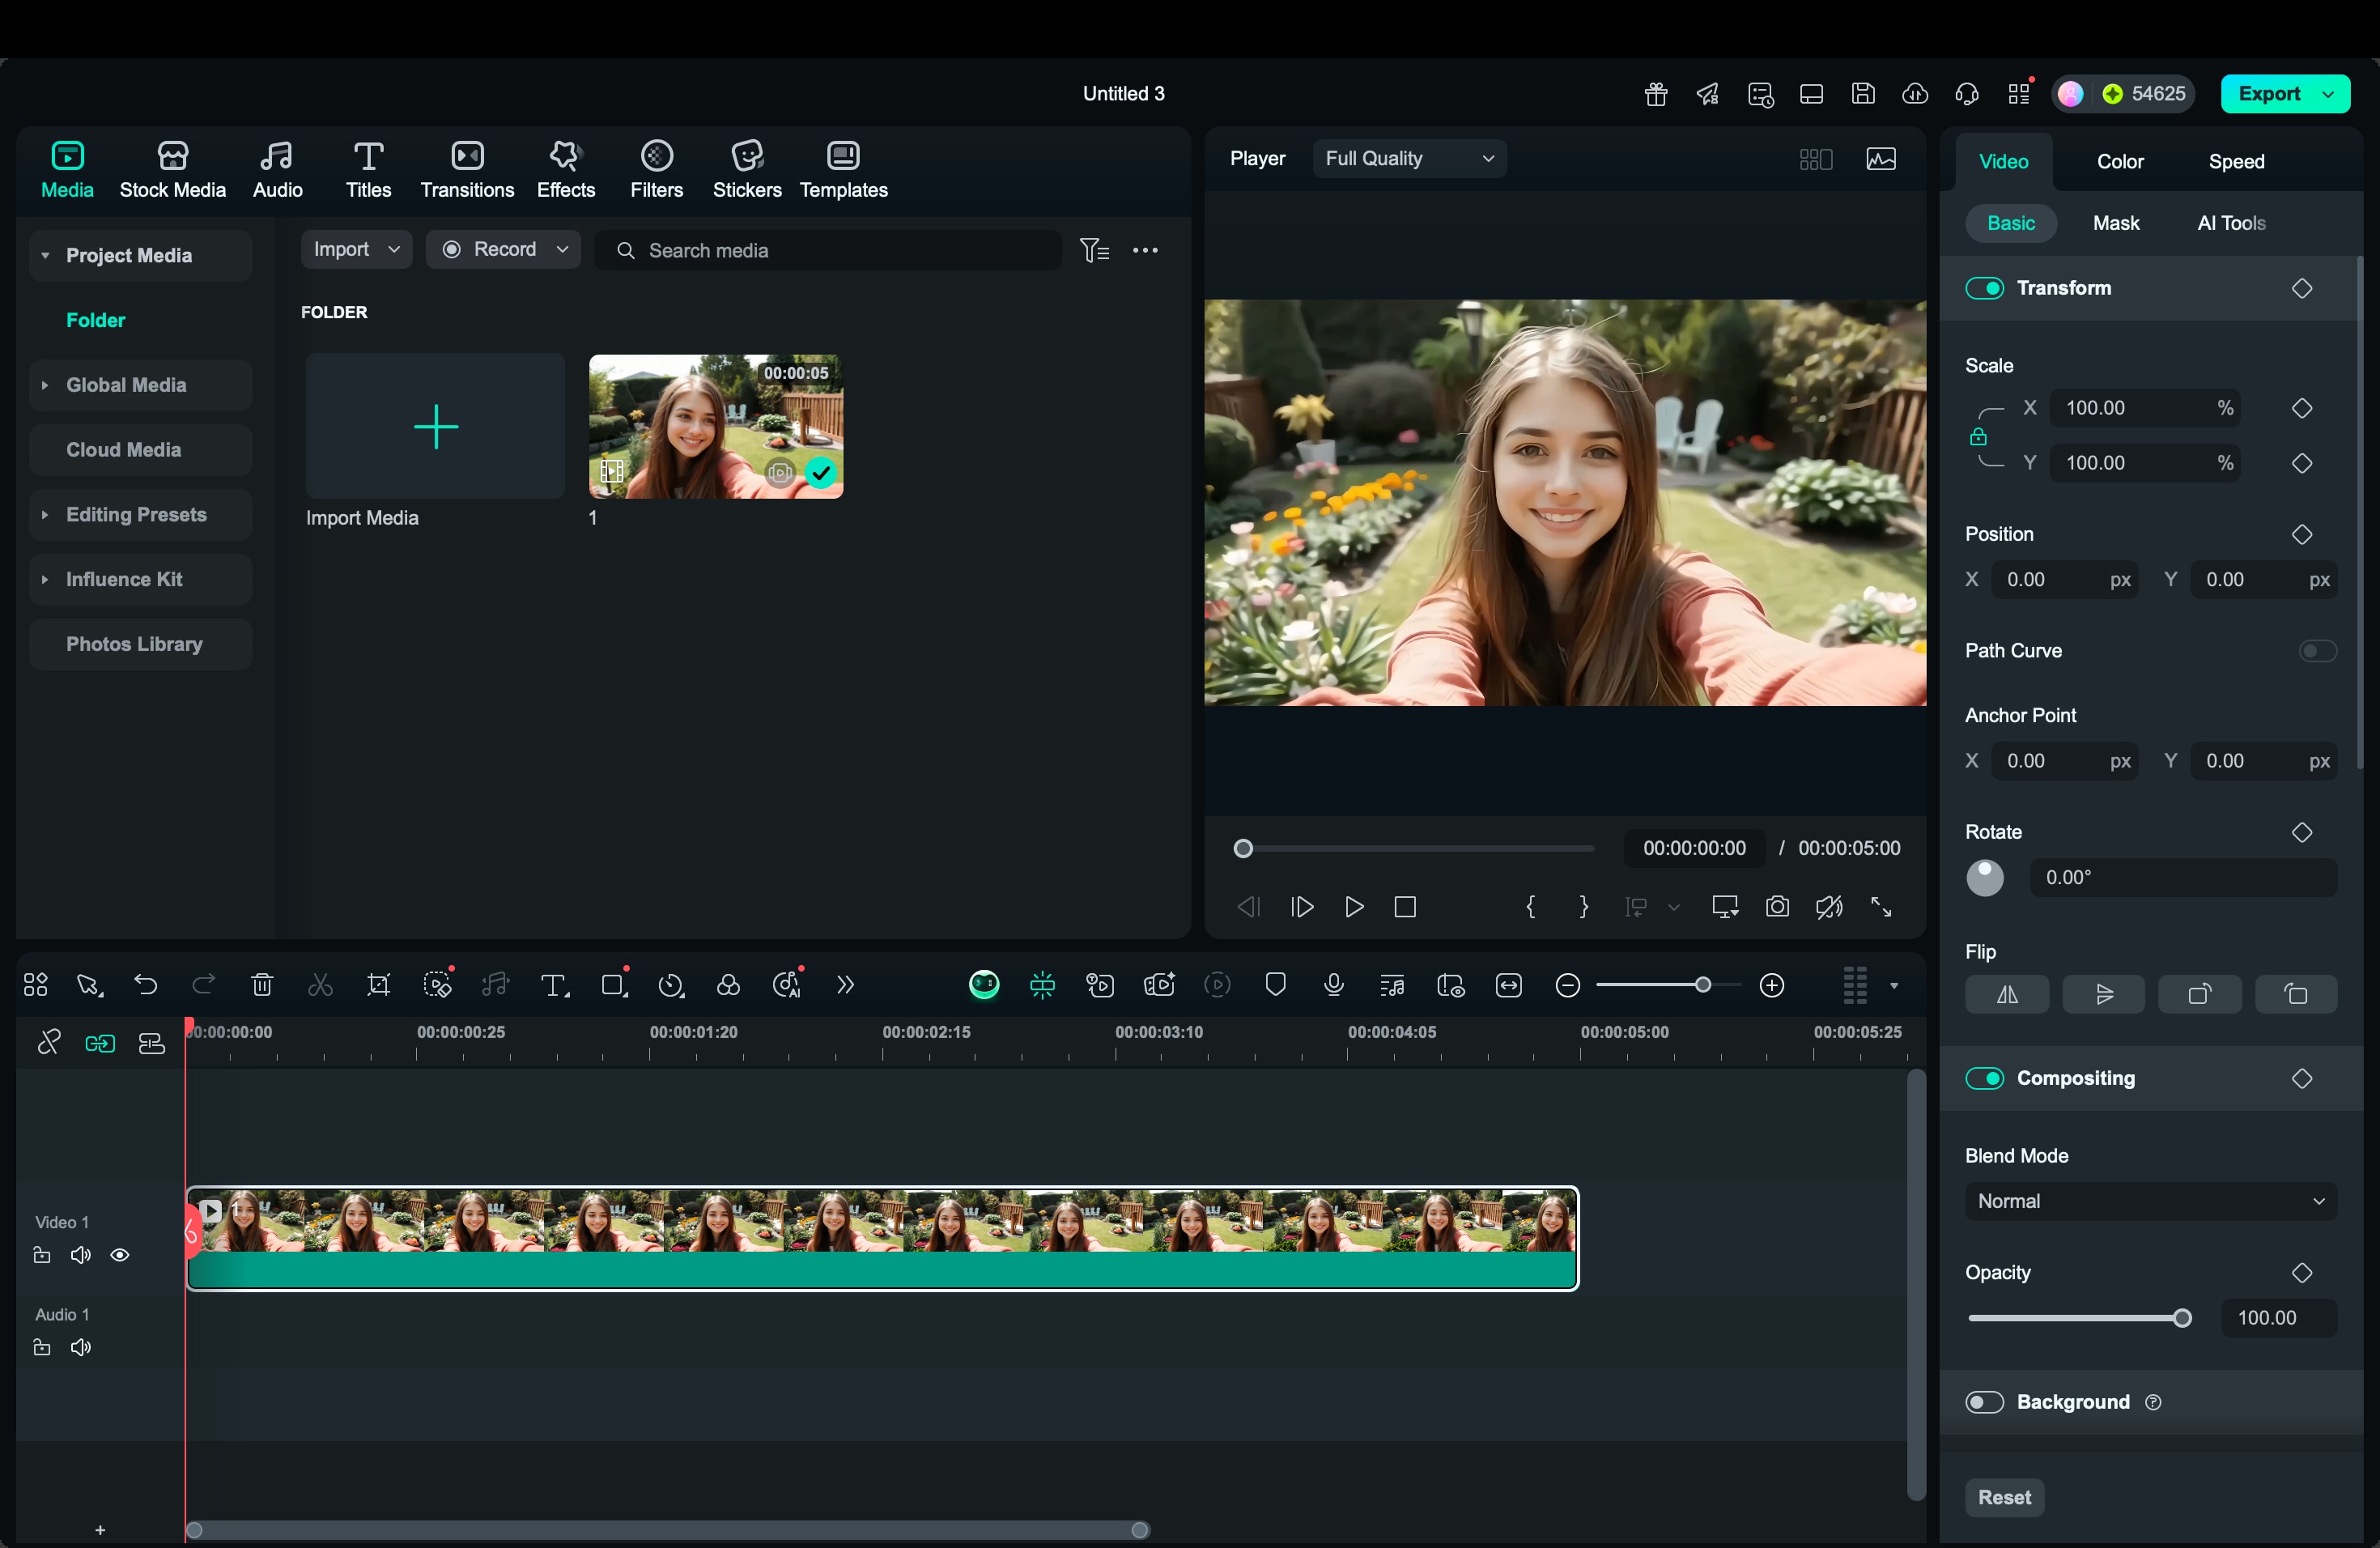
Task: Open the Stock Media panel
Action: (173, 168)
